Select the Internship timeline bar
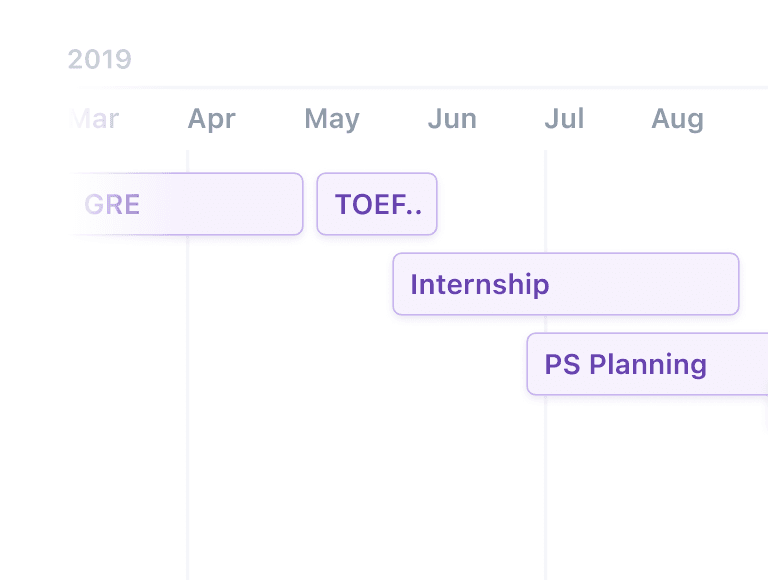Image resolution: width=768 pixels, height=580 pixels. coord(566,284)
